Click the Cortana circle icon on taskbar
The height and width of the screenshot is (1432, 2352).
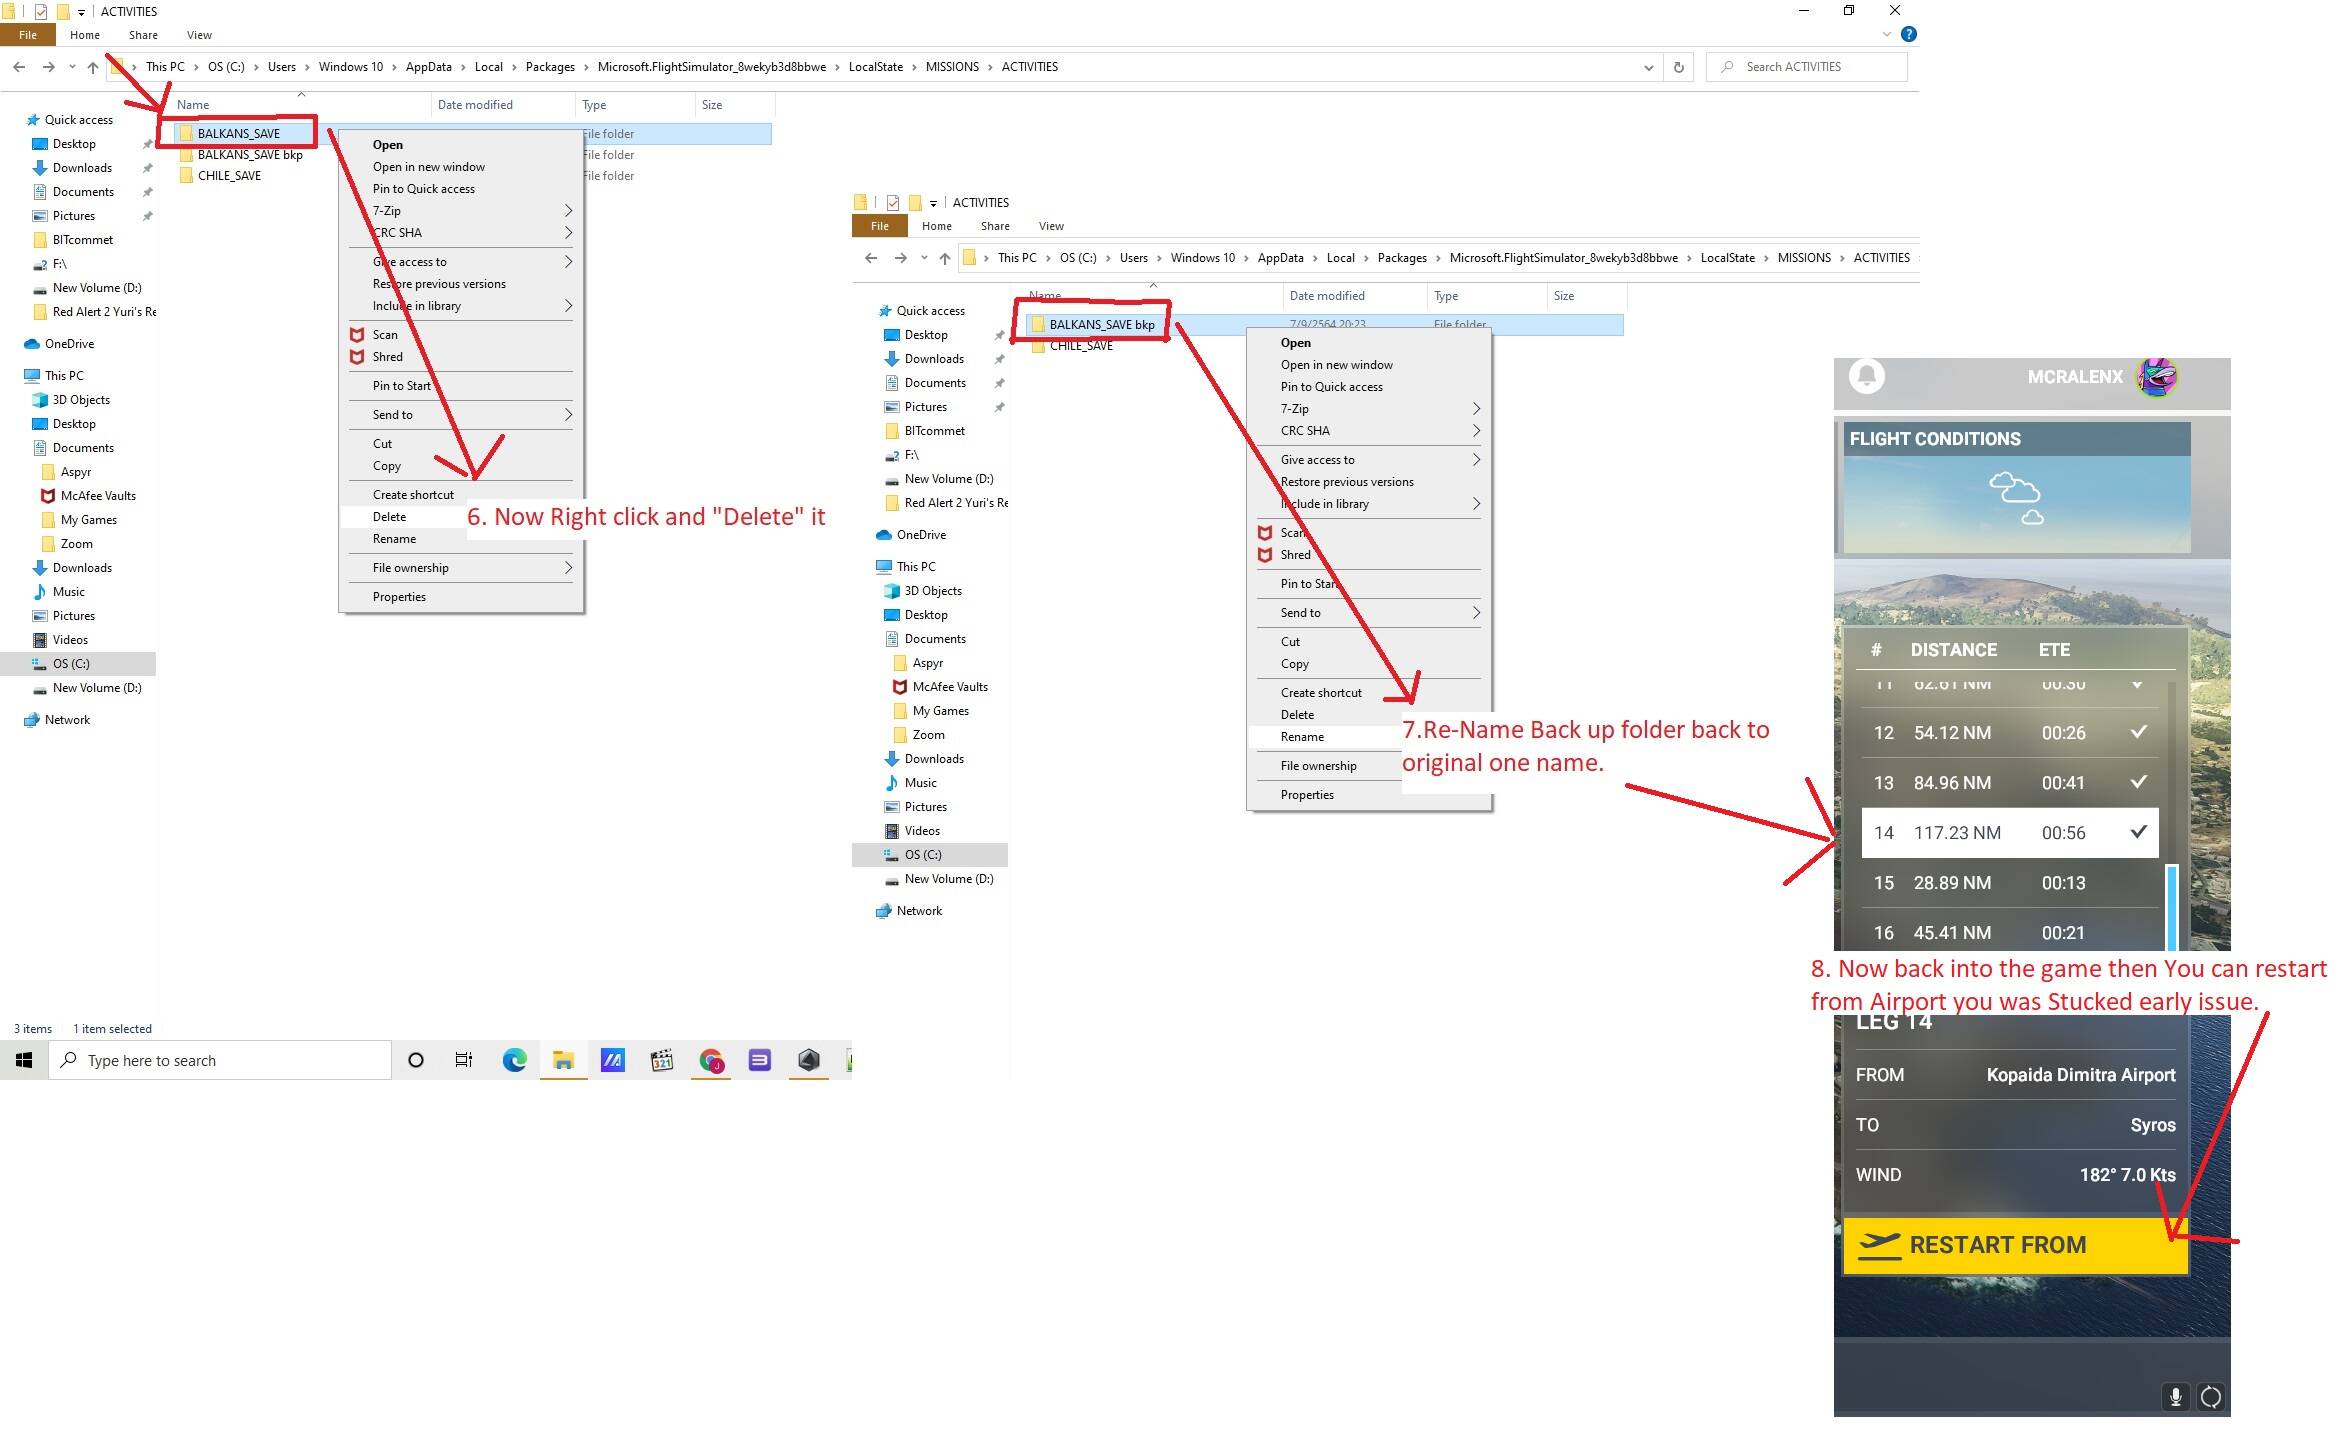416,1060
